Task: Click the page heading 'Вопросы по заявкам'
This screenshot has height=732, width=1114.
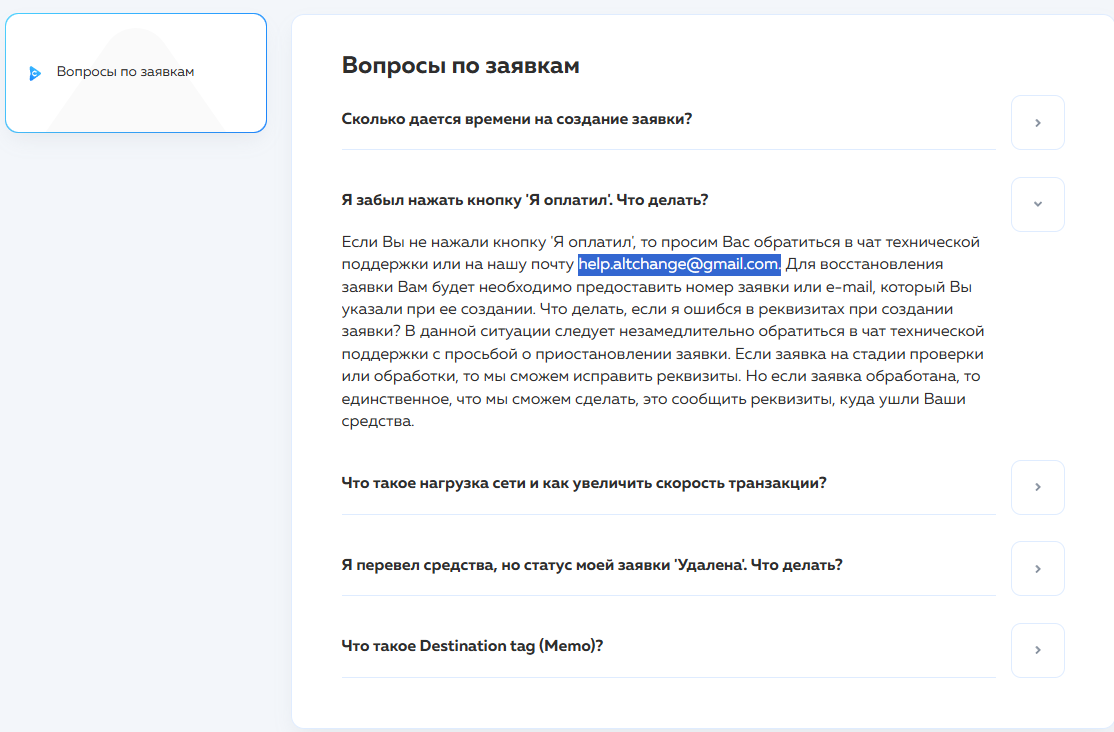Action: point(460,64)
